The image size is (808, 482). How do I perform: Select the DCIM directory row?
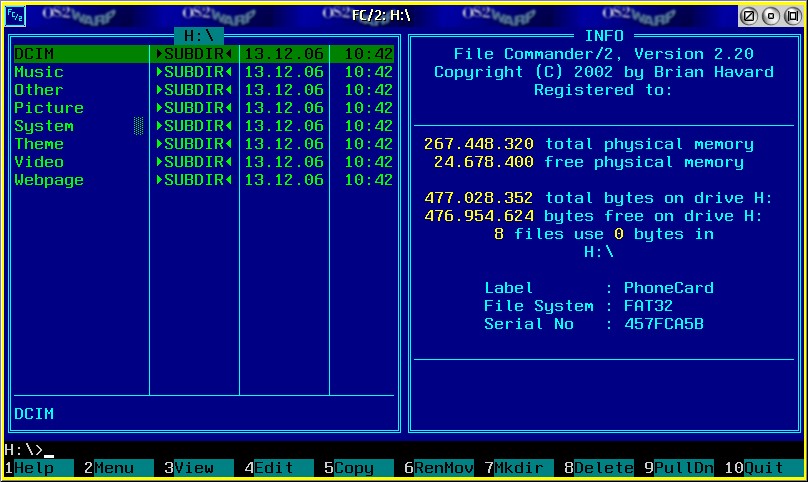tap(204, 54)
